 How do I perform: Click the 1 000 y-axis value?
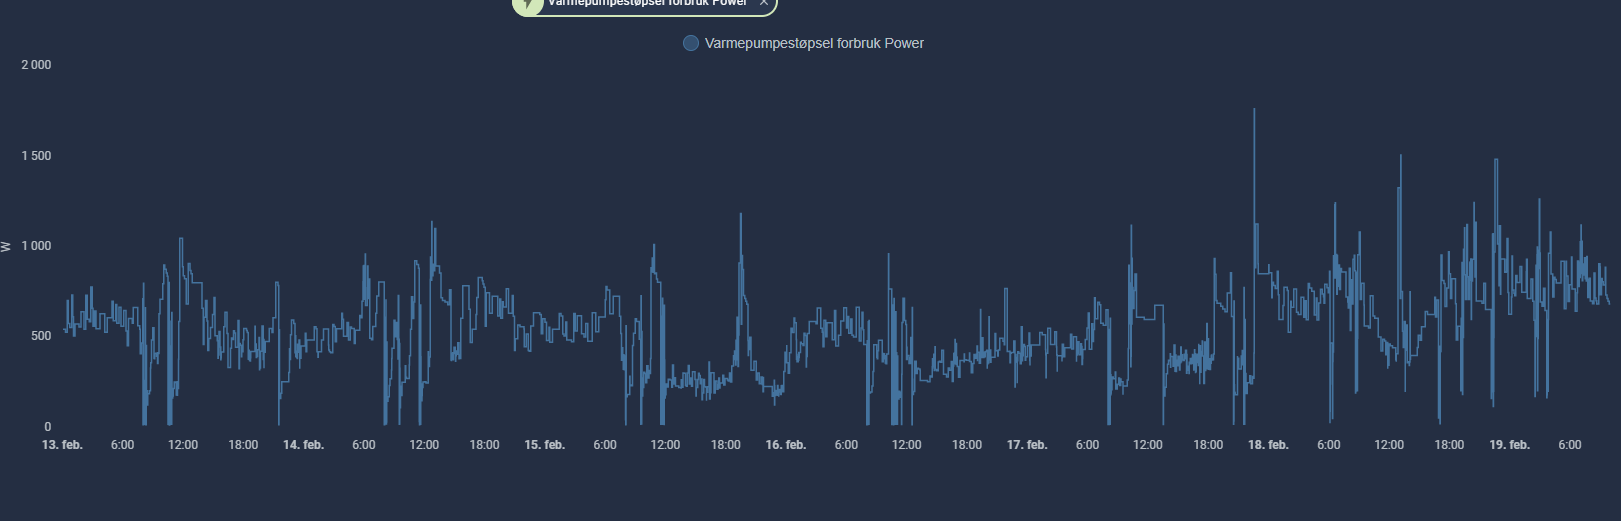(36, 246)
